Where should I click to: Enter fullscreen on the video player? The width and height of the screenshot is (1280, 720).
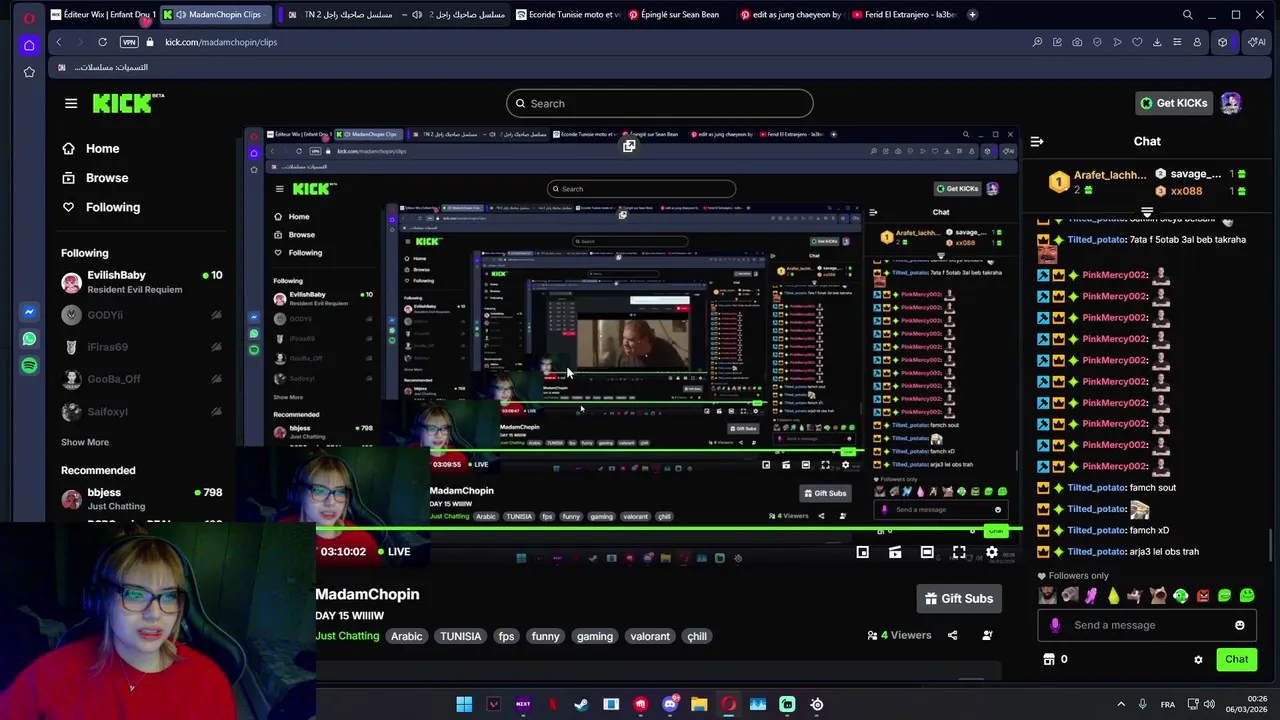pyautogui.click(x=959, y=552)
